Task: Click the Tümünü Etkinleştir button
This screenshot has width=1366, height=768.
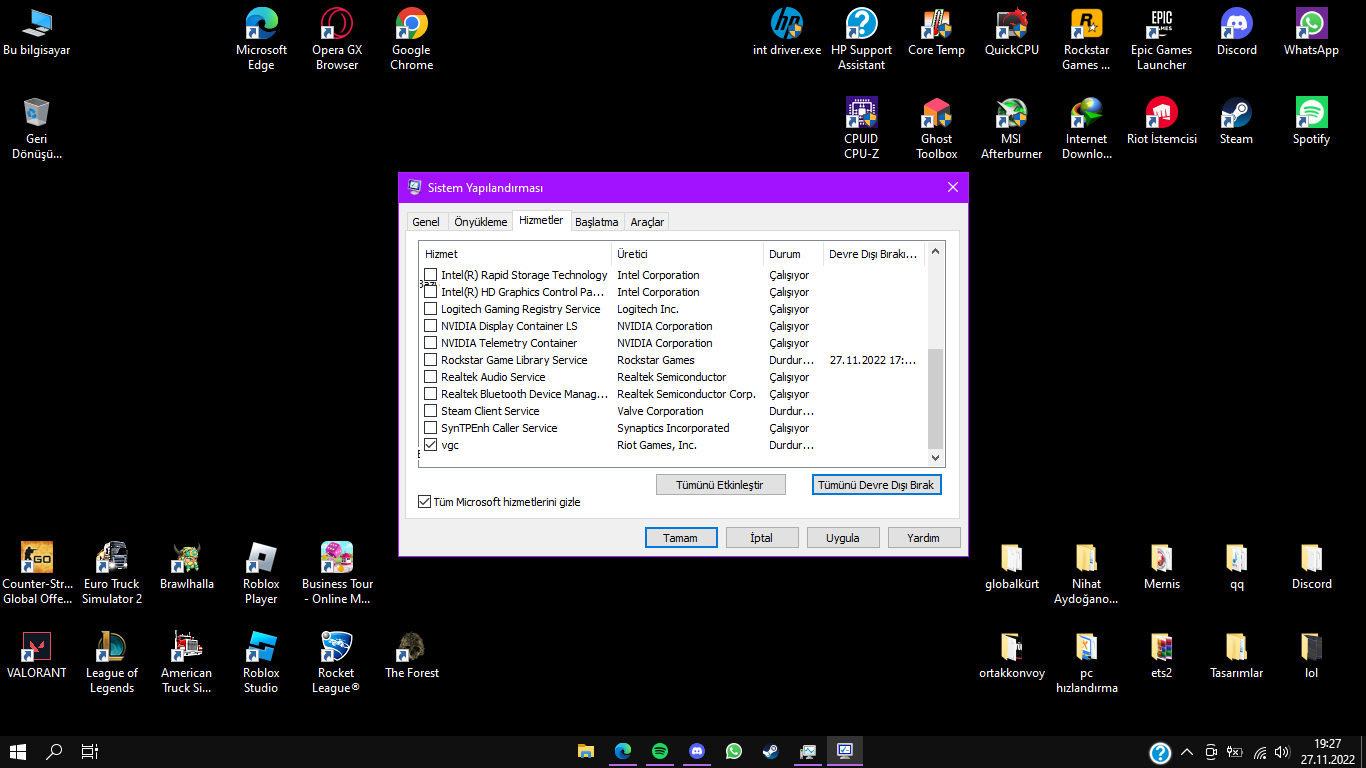Action: (x=720, y=485)
